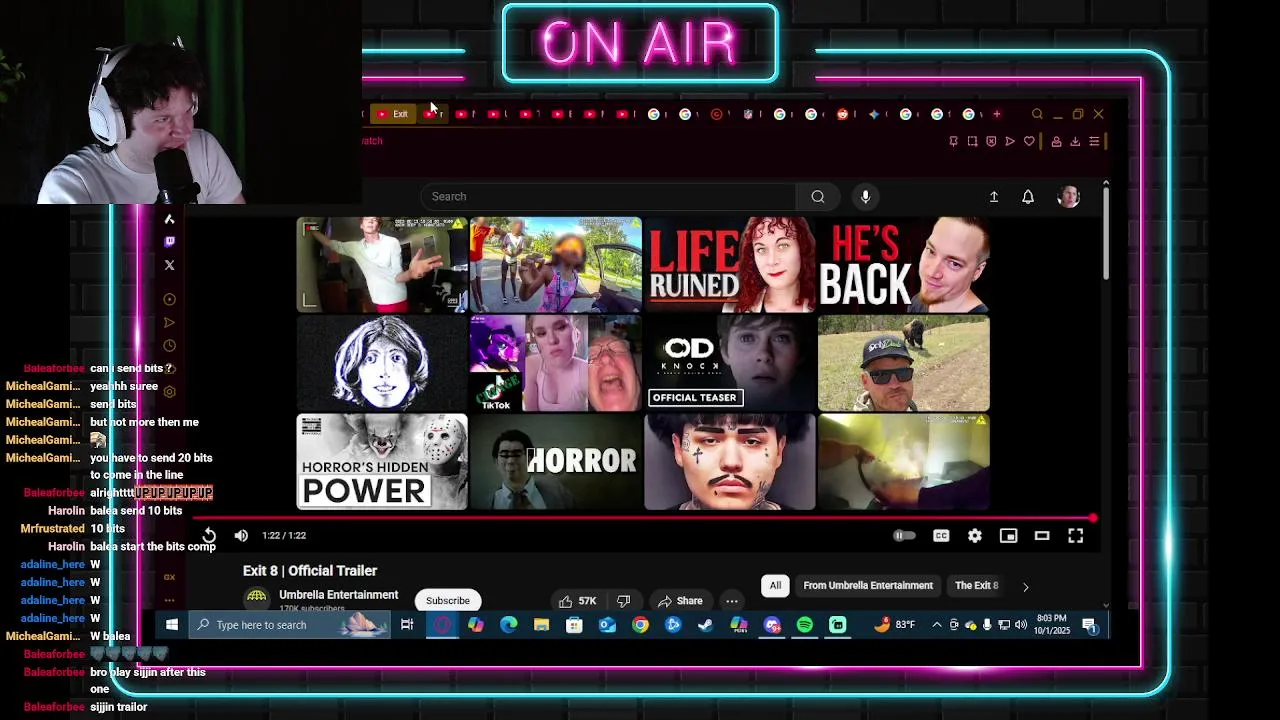Open the man with sunglasses field thumbnail
The width and height of the screenshot is (1280, 720).
[904, 364]
